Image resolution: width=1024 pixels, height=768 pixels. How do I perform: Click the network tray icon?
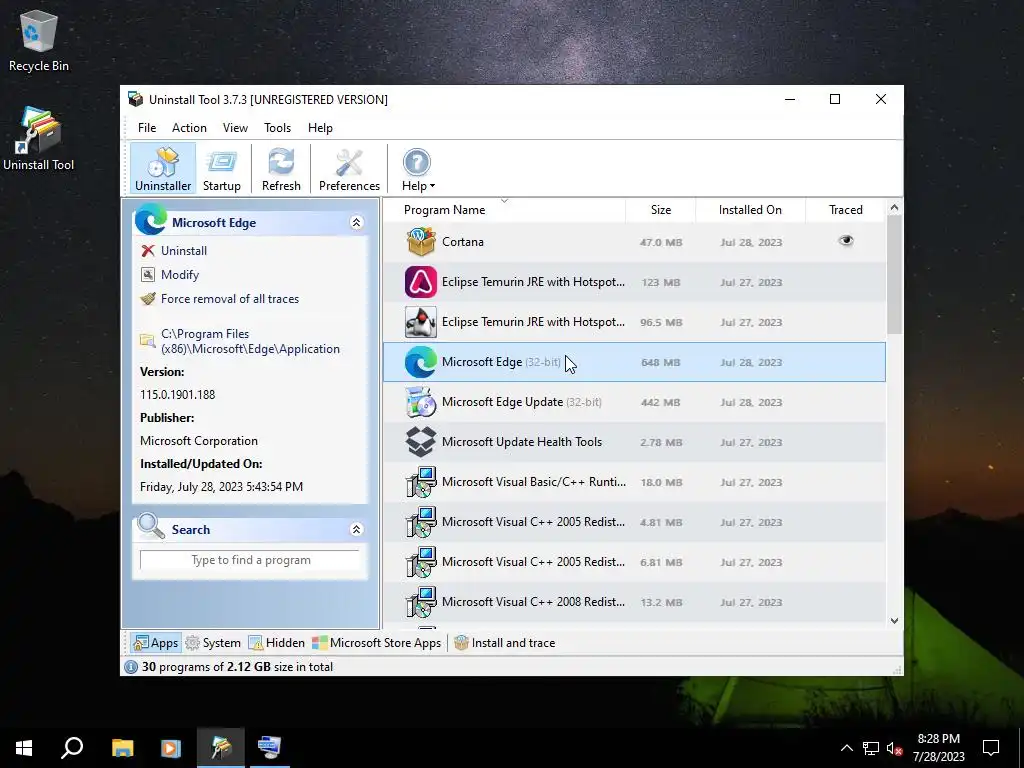coord(871,748)
